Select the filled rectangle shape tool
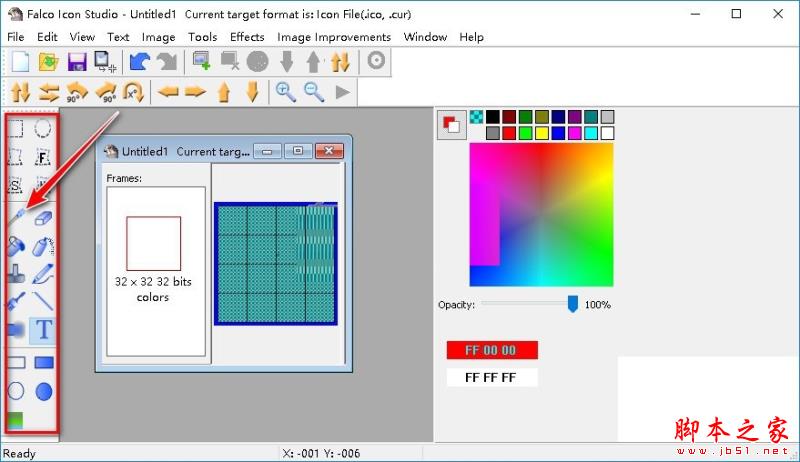 click(x=44, y=363)
